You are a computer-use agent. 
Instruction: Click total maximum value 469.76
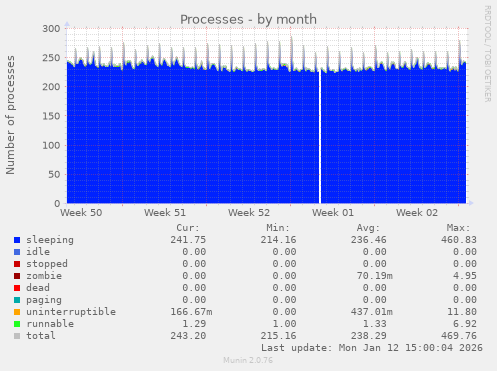point(459,336)
